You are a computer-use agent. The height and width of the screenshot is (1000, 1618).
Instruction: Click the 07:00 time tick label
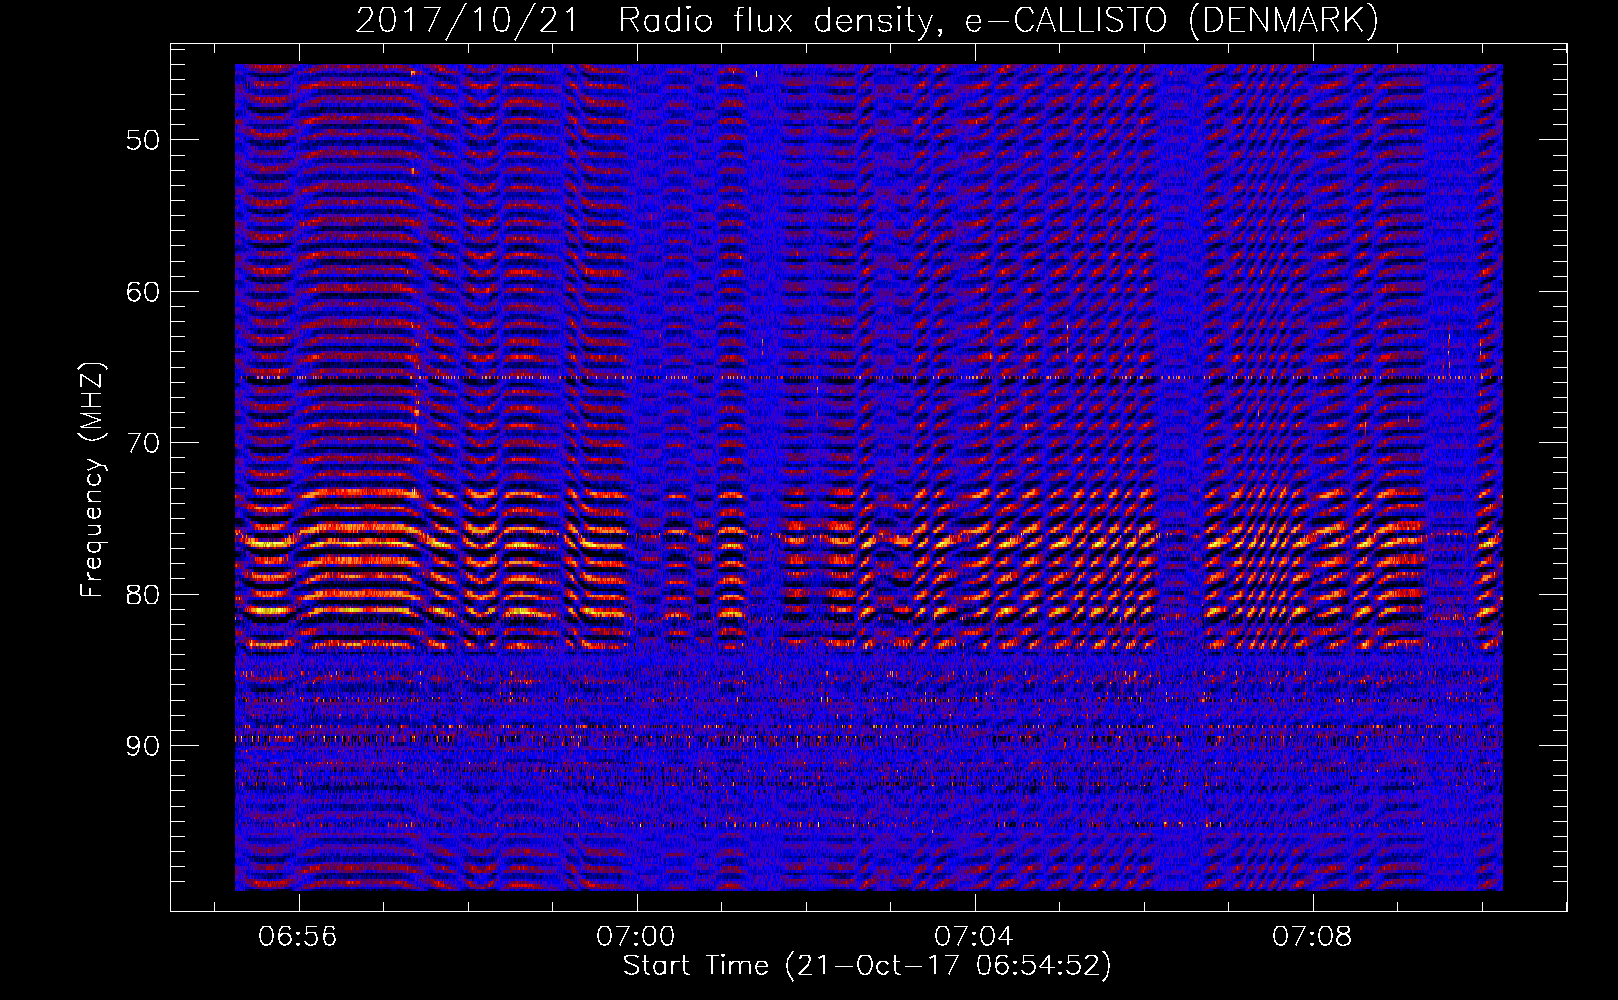coord(636,937)
